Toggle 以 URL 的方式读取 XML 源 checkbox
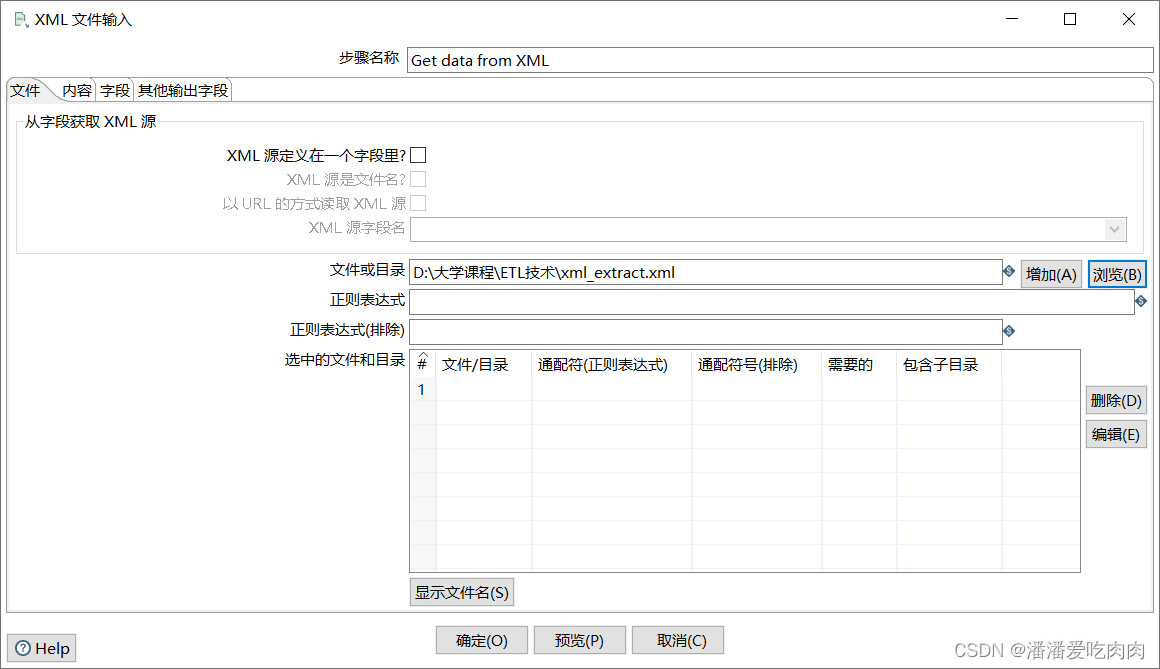This screenshot has height=669, width=1160. (418, 203)
